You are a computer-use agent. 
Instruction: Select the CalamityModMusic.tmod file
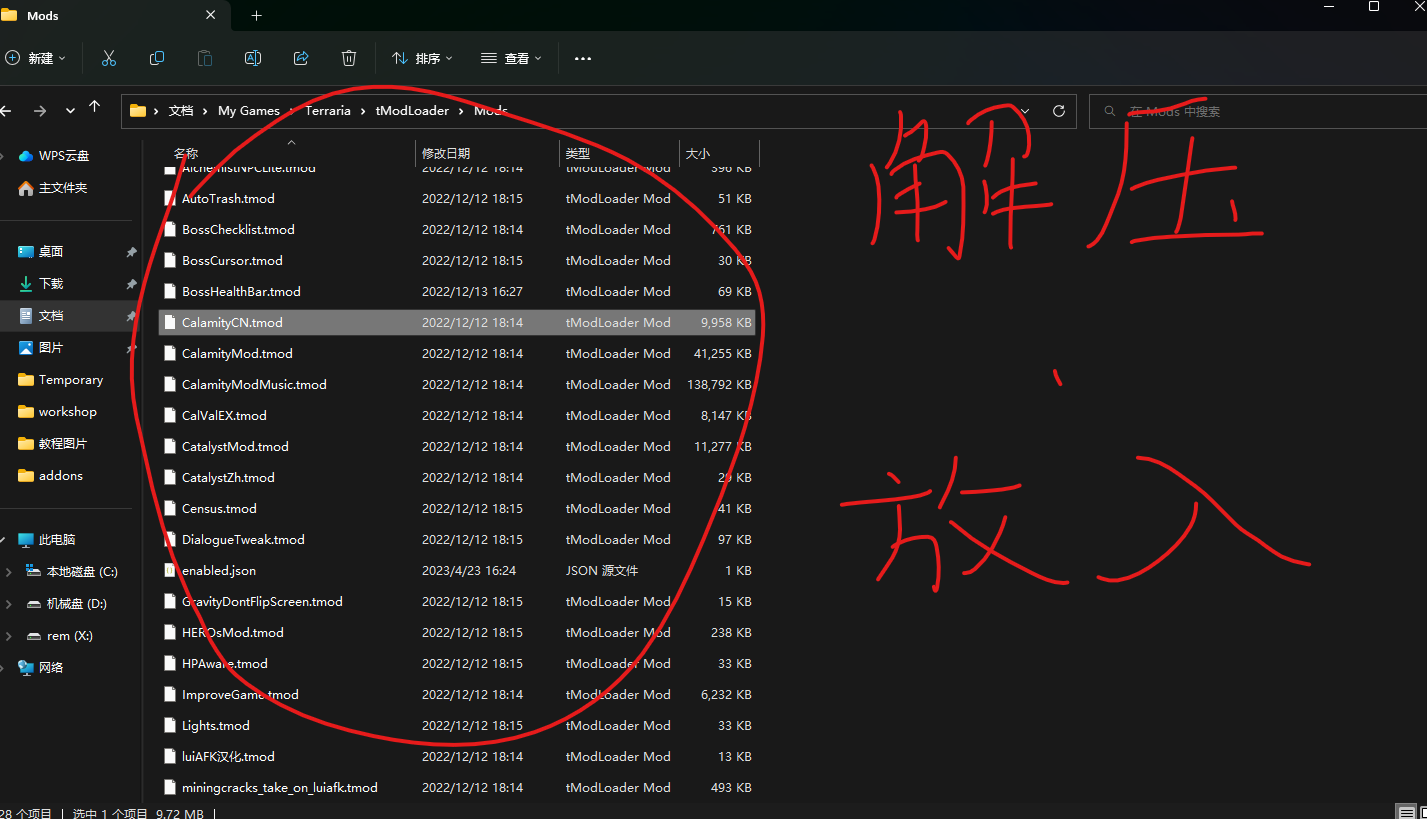click(457, 385)
